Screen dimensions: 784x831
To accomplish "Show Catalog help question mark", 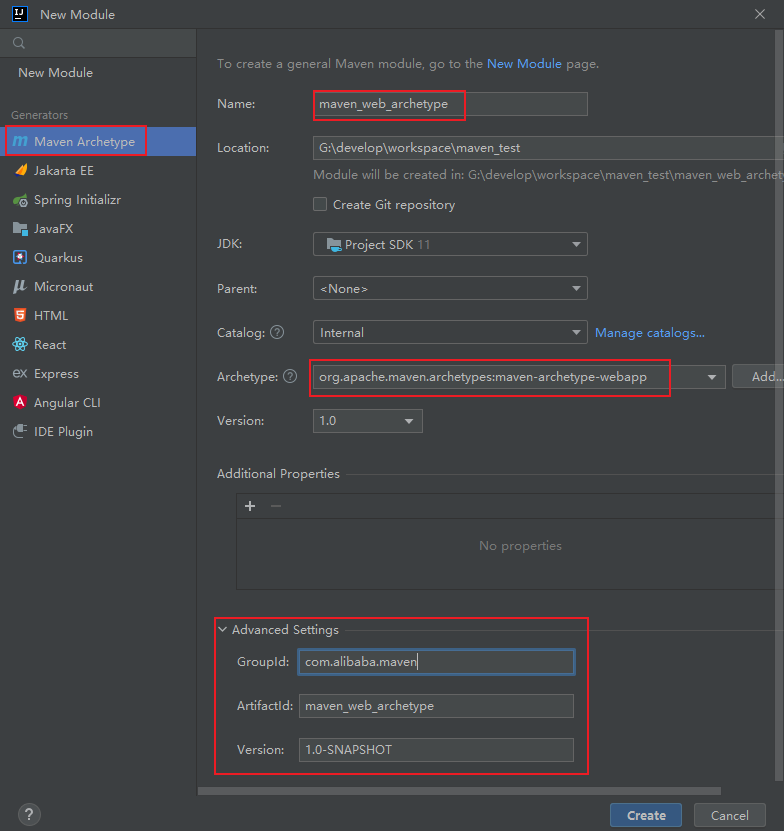I will (x=277, y=332).
